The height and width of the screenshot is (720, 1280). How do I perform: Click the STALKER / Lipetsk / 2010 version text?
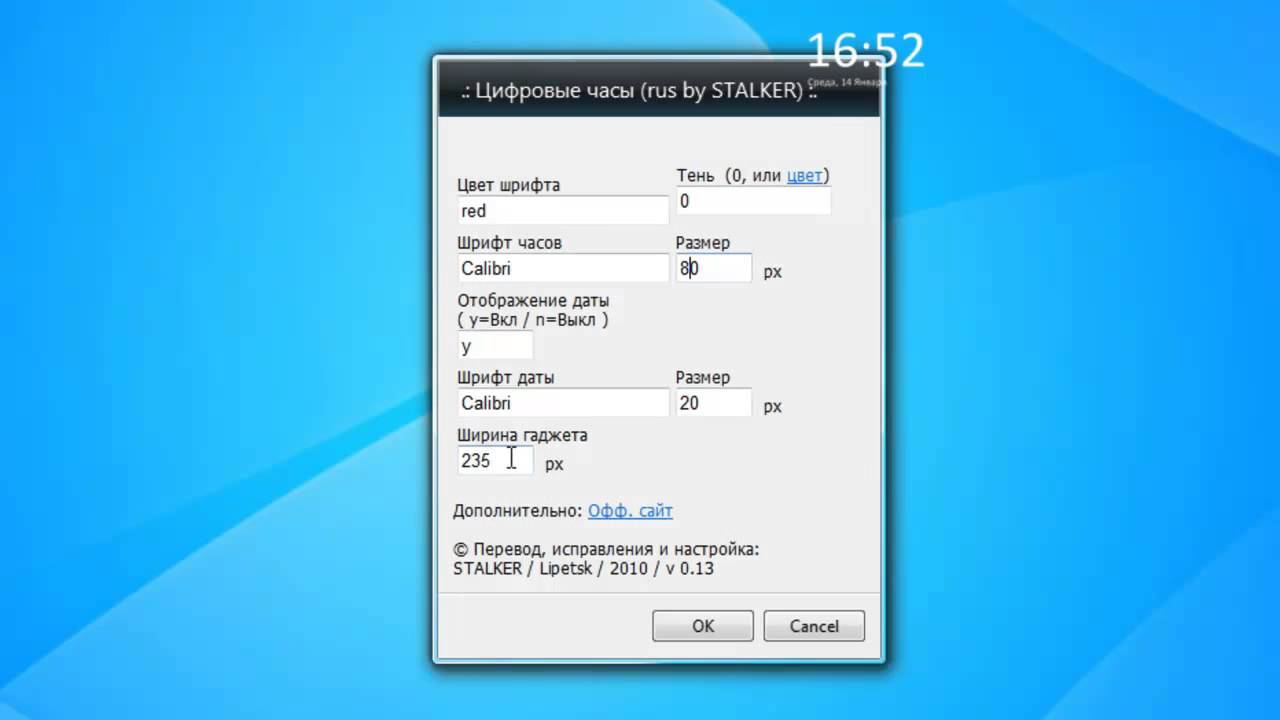(583, 569)
